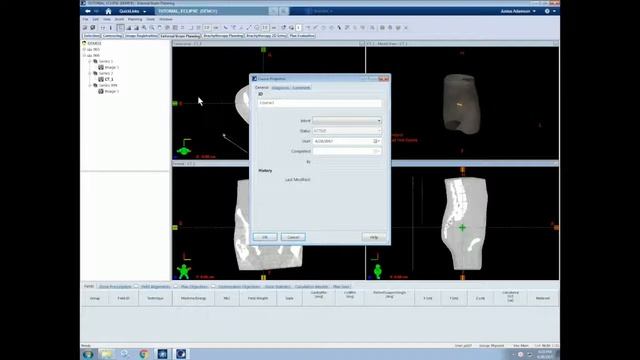640x360 pixels.
Task: Open File Explorer from the taskbar
Action: pos(107,354)
